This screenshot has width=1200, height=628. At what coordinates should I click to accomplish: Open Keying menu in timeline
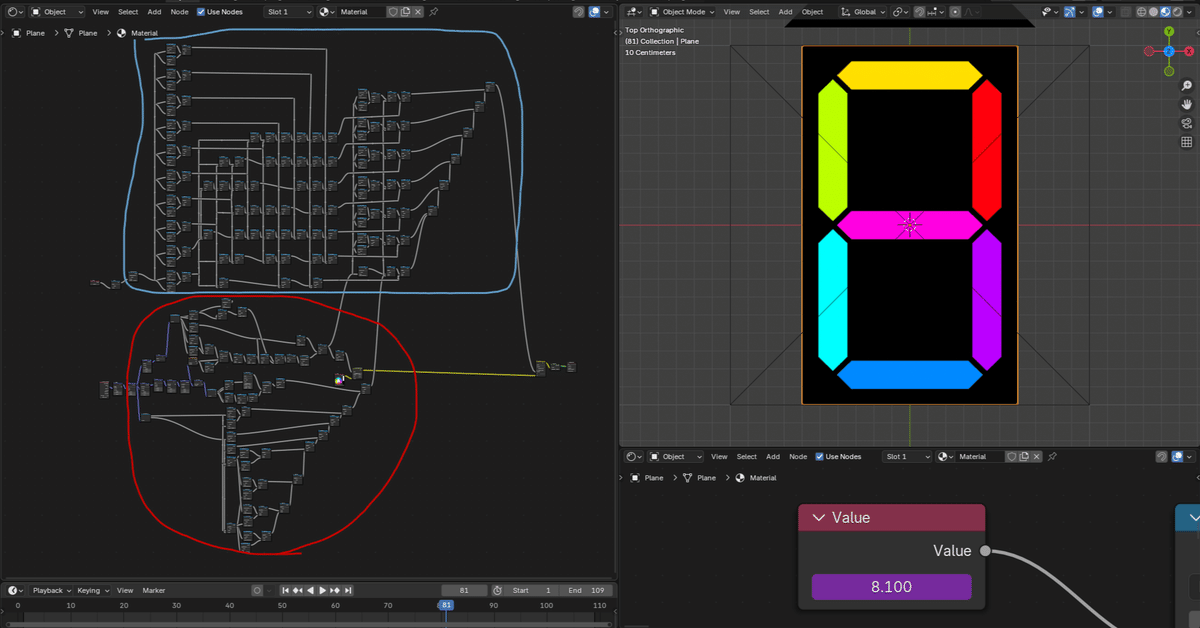point(91,591)
